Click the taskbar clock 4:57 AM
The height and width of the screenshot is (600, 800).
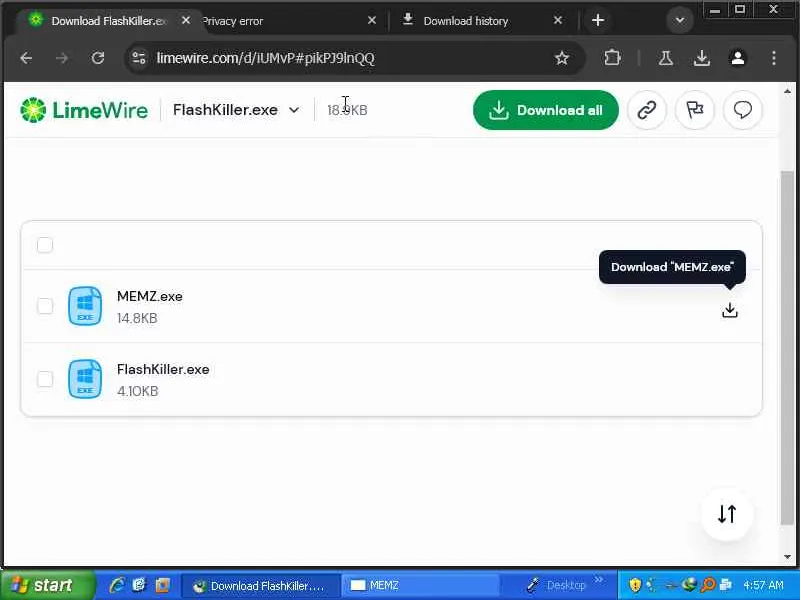point(763,585)
